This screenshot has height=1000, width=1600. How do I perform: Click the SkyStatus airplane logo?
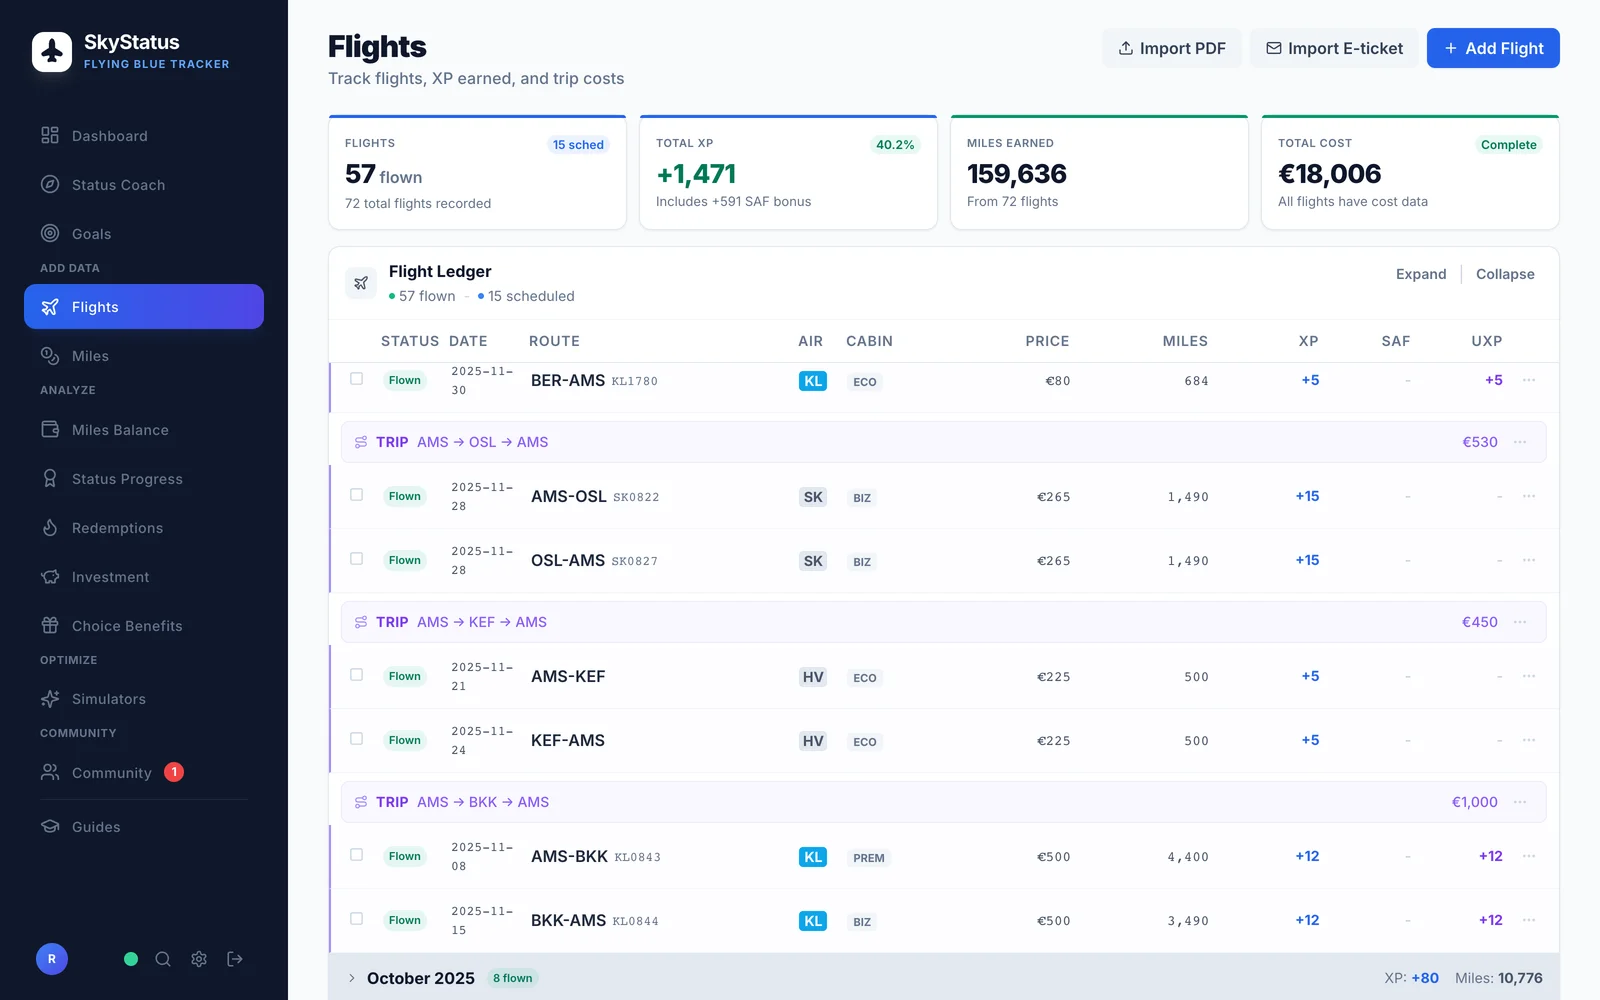pos(52,52)
